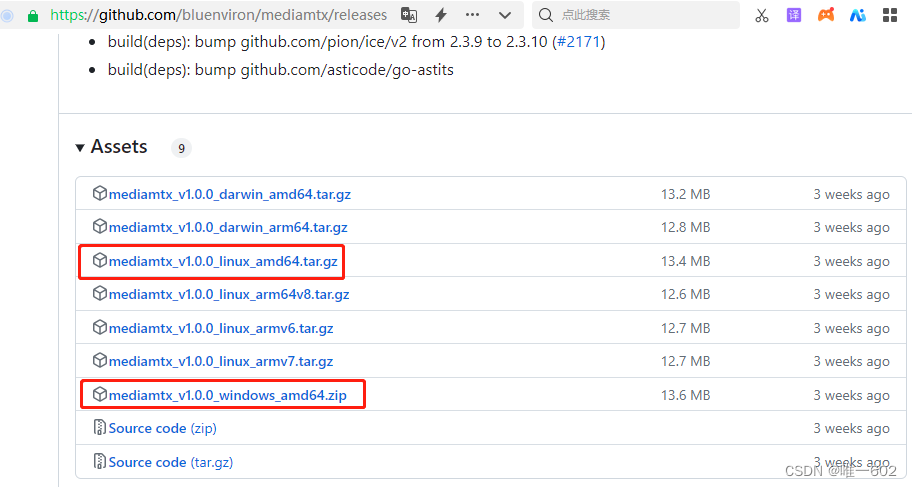
Task: Click '3 weeks ago' in windows_amd64 row
Action: pyautogui.click(x=851, y=396)
